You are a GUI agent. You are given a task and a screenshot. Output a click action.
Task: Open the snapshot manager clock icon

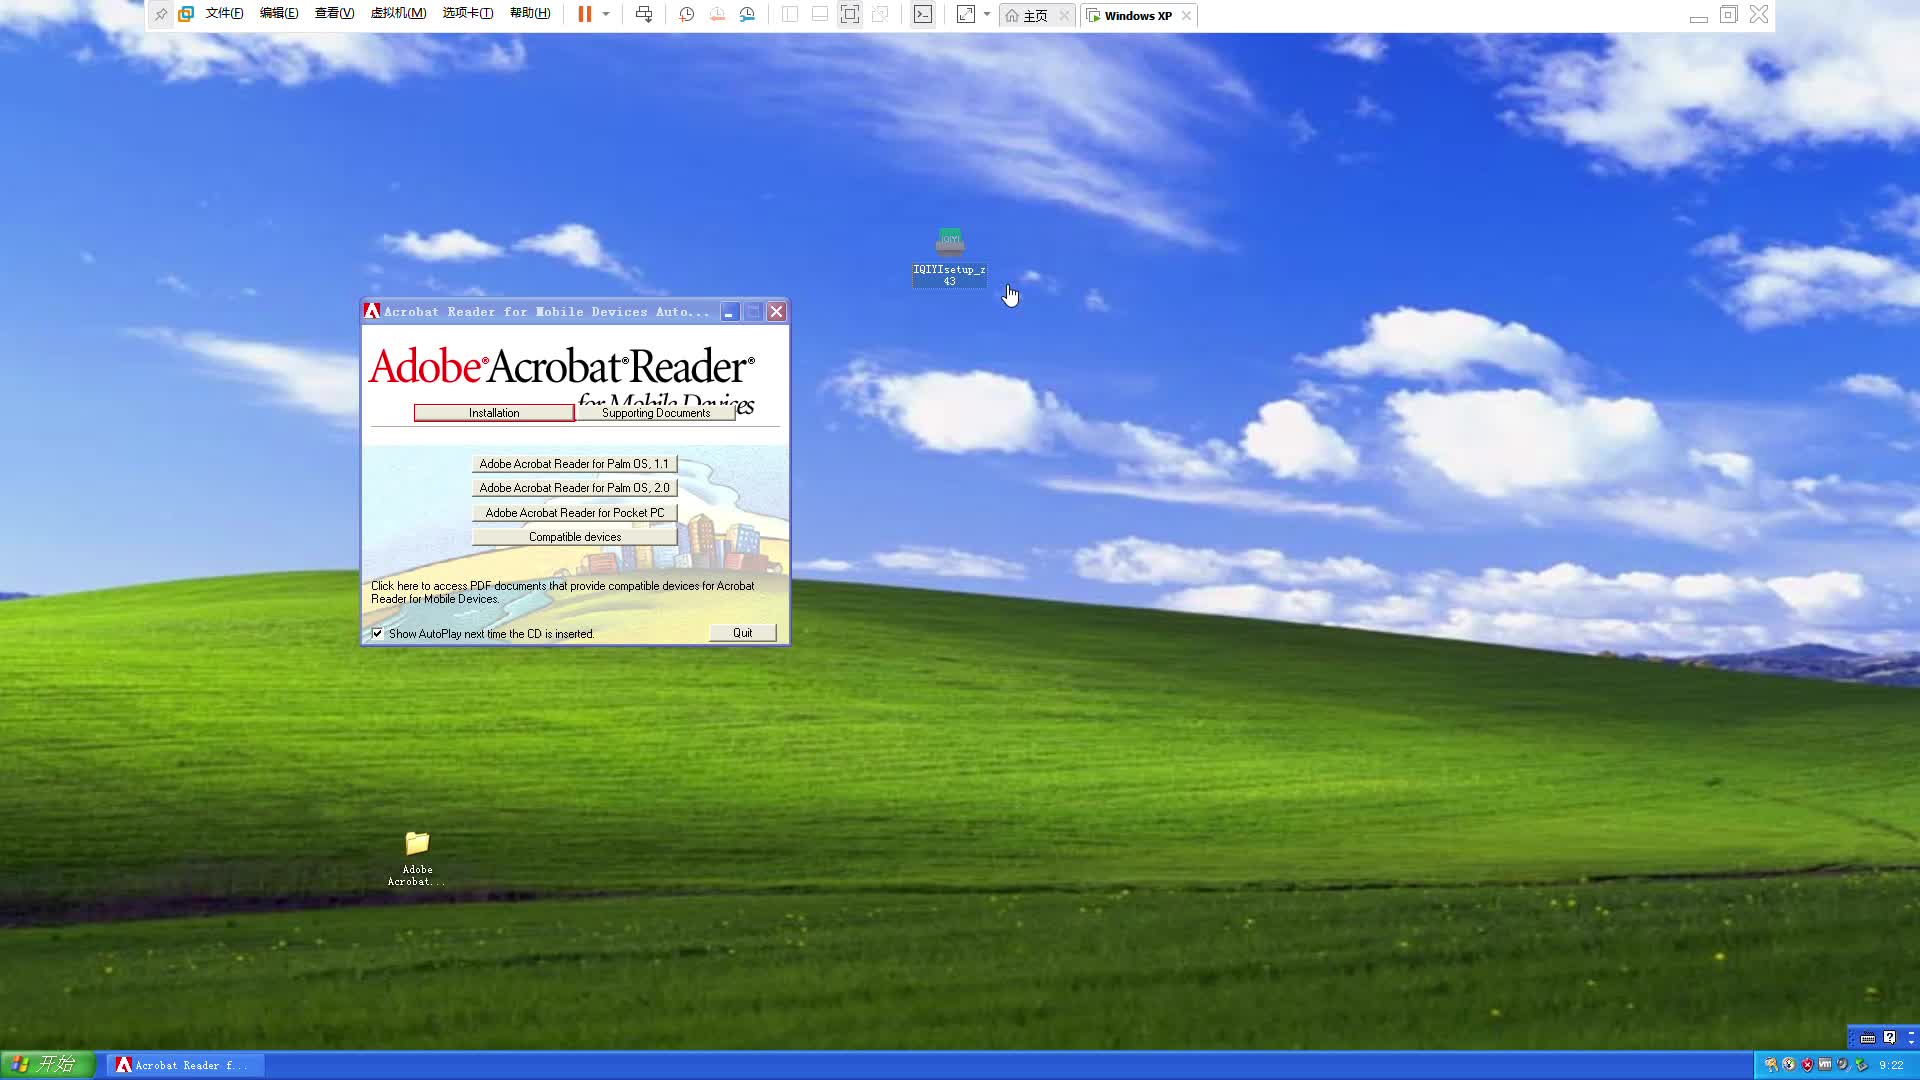click(x=747, y=14)
